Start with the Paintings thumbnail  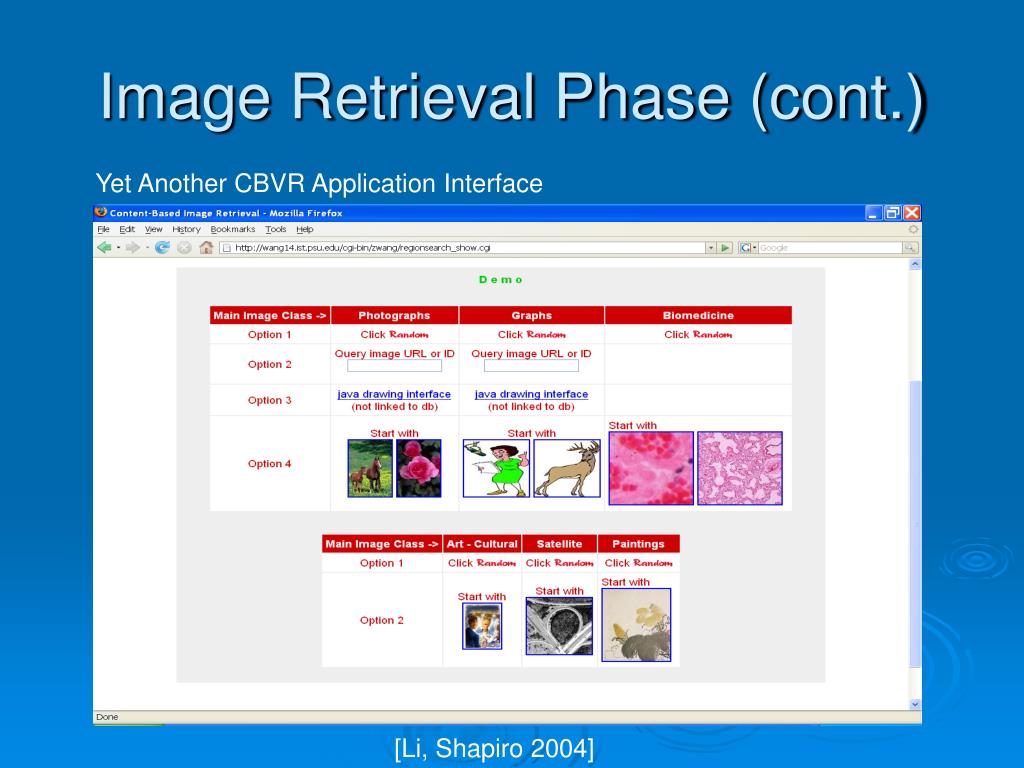coord(636,625)
